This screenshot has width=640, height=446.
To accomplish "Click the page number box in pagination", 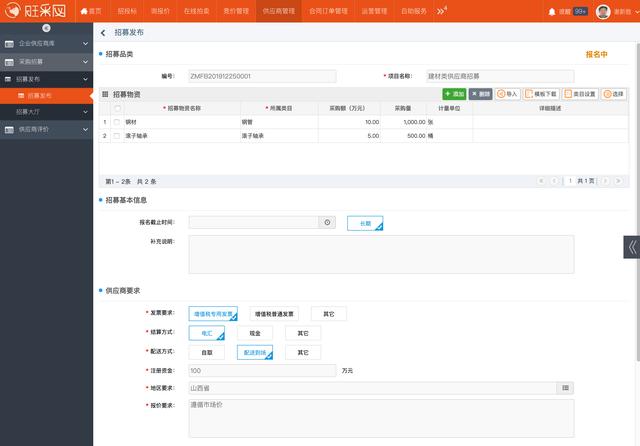I will coord(570,181).
